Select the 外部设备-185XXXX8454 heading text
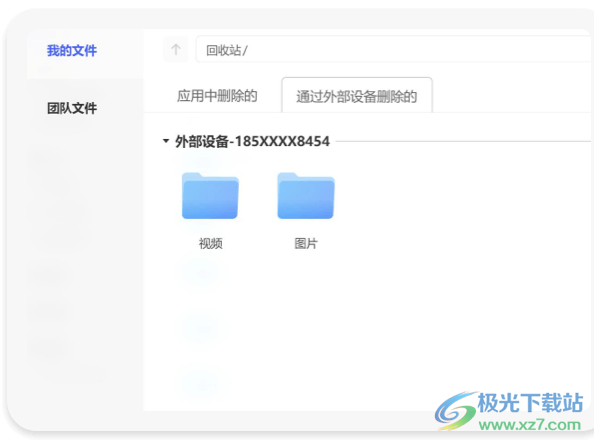Image resolution: width=594 pixels, height=441 pixels. [x=252, y=141]
